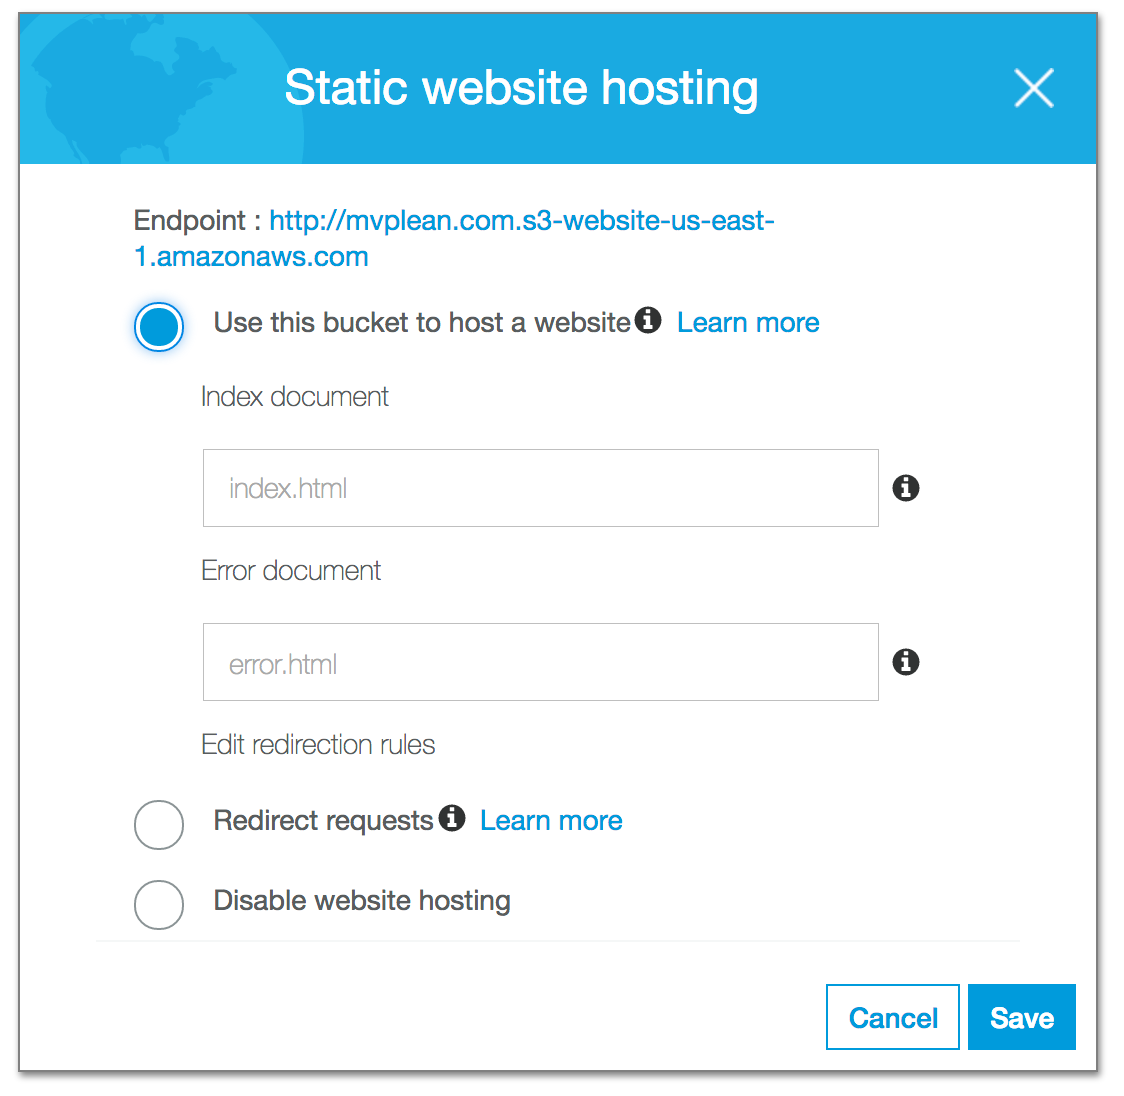Click the 'Use this bucket to host a website' text
The width and height of the screenshot is (1124, 1096).
tap(422, 323)
